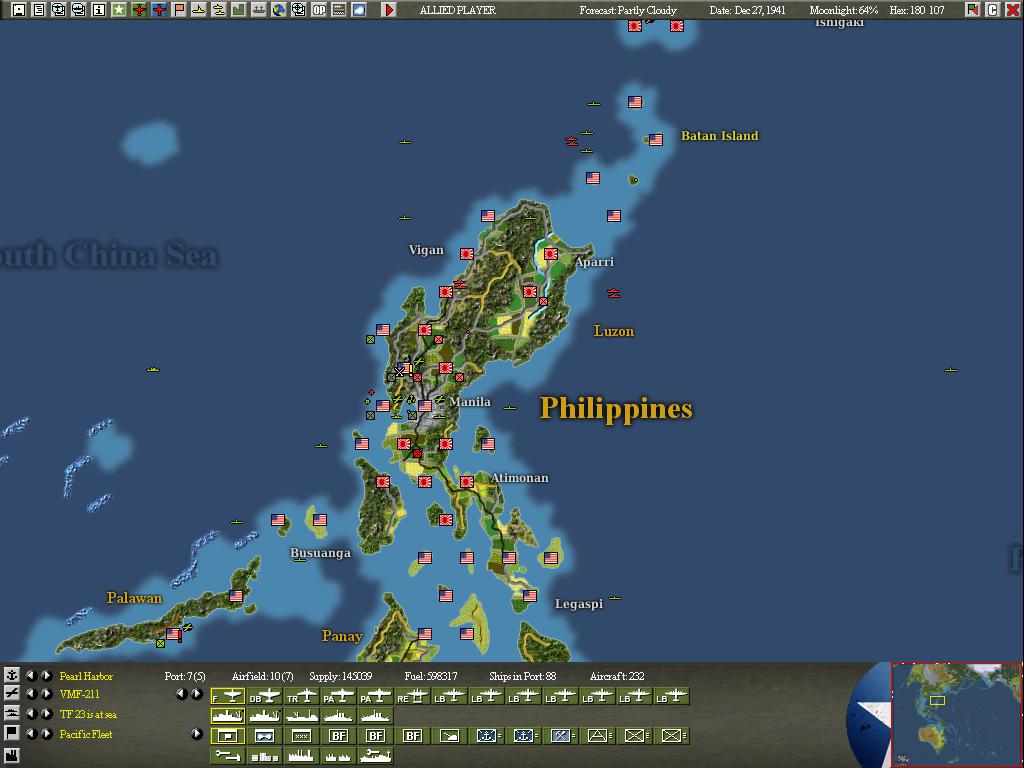Go to previous base before Pearl Harbor
The image size is (1024, 768).
click(31, 675)
